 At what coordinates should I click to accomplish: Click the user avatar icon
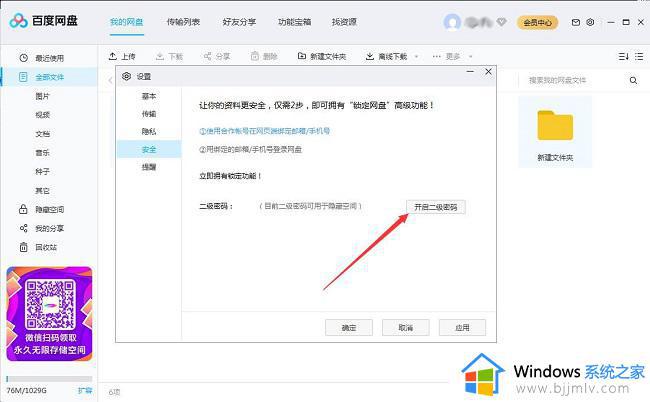point(452,22)
